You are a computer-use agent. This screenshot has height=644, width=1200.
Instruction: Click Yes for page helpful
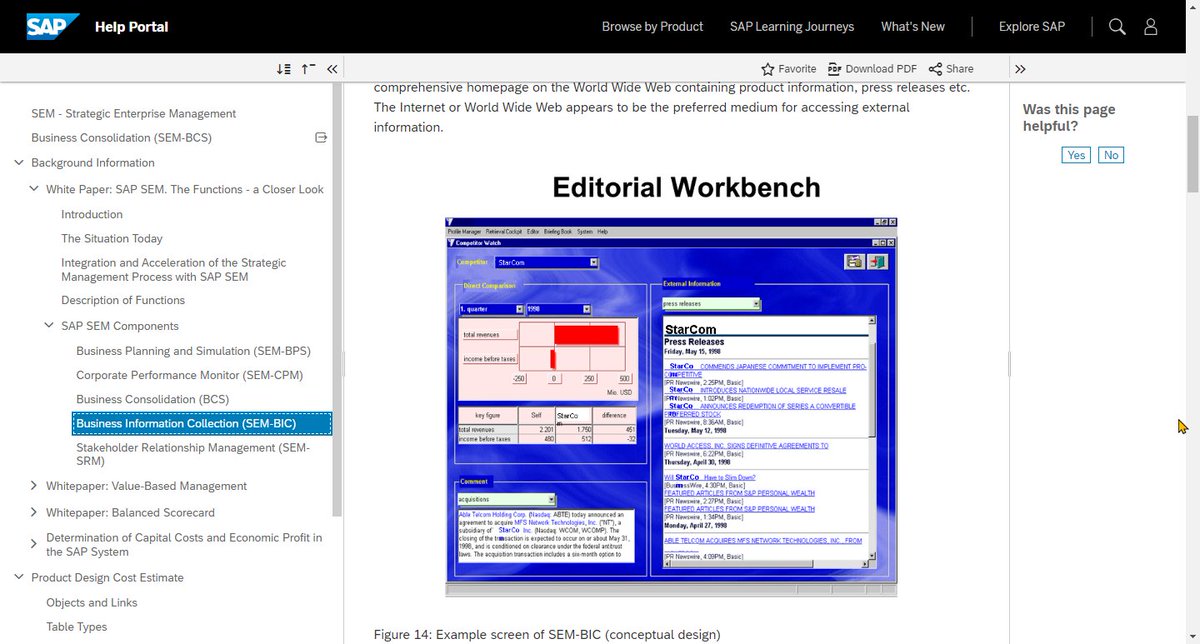point(1076,155)
